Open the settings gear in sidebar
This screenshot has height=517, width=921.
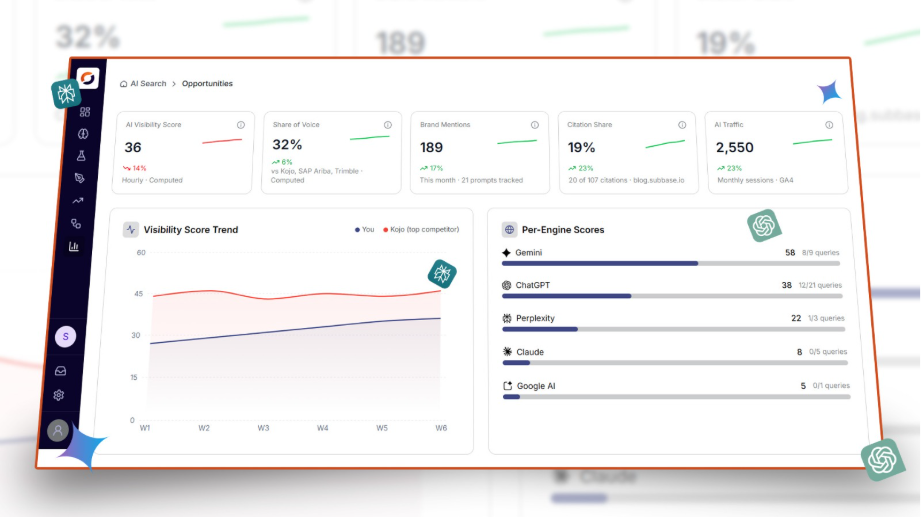(59, 395)
